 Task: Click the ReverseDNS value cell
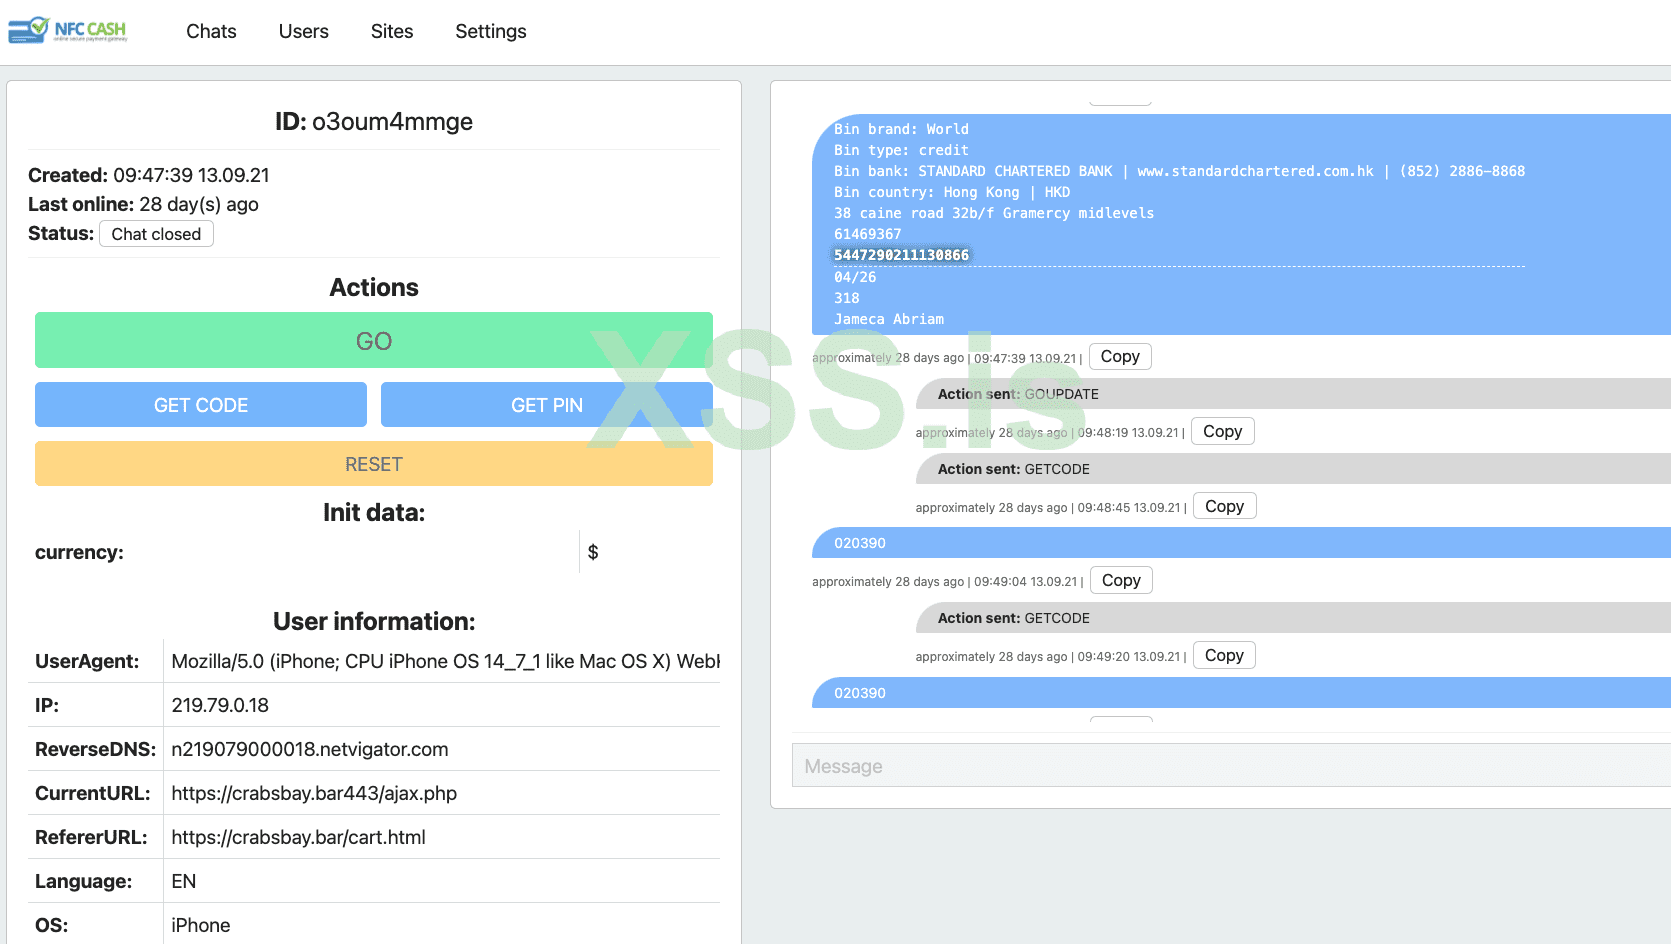(x=310, y=749)
